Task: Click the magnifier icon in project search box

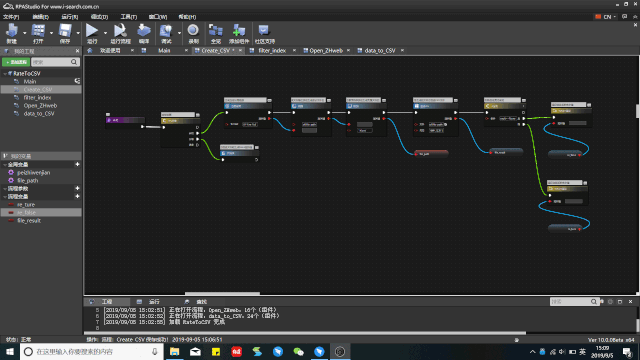Action: 74,62
